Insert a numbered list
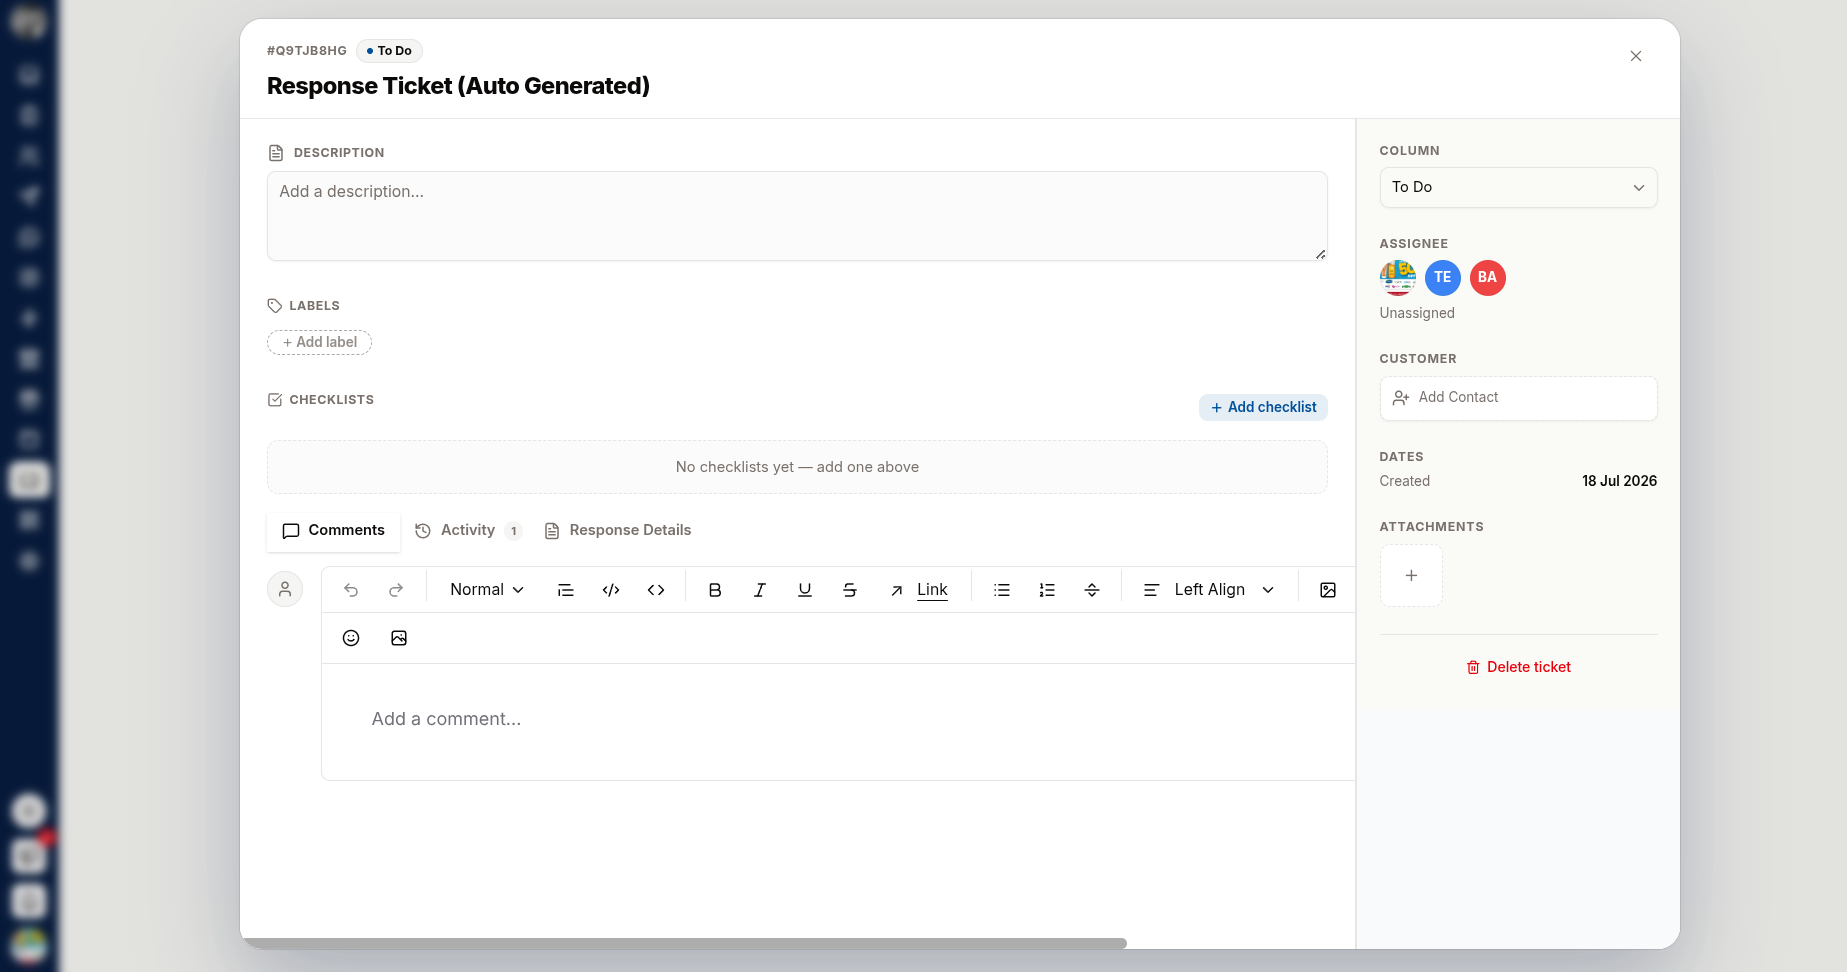 point(1047,590)
